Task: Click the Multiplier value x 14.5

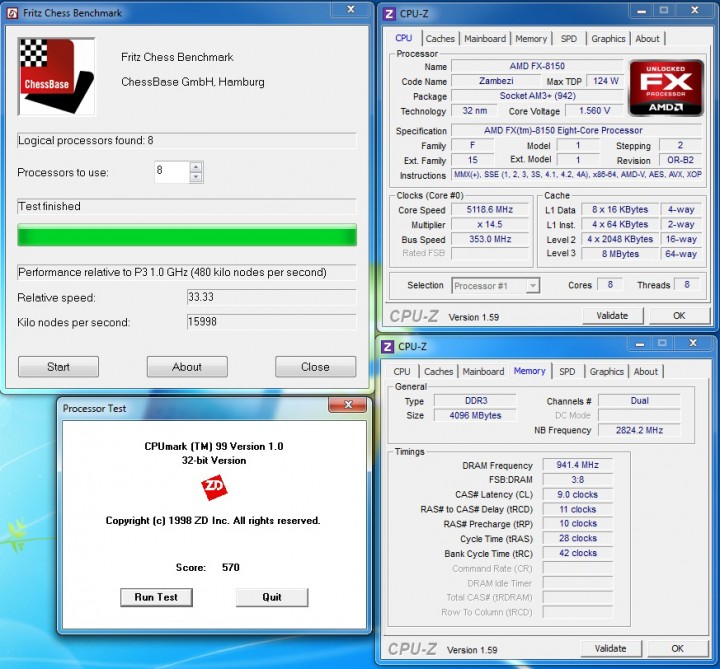Action: tap(490, 225)
